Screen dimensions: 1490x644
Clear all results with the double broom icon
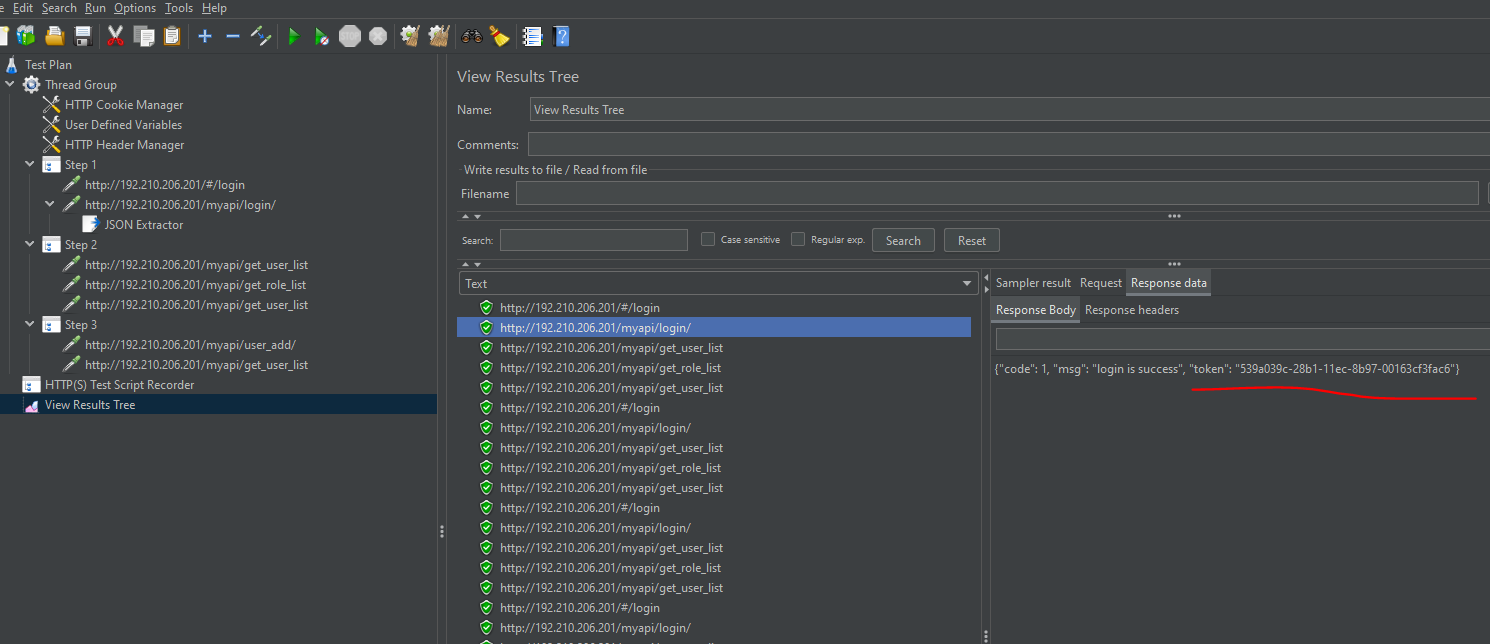tap(438, 37)
